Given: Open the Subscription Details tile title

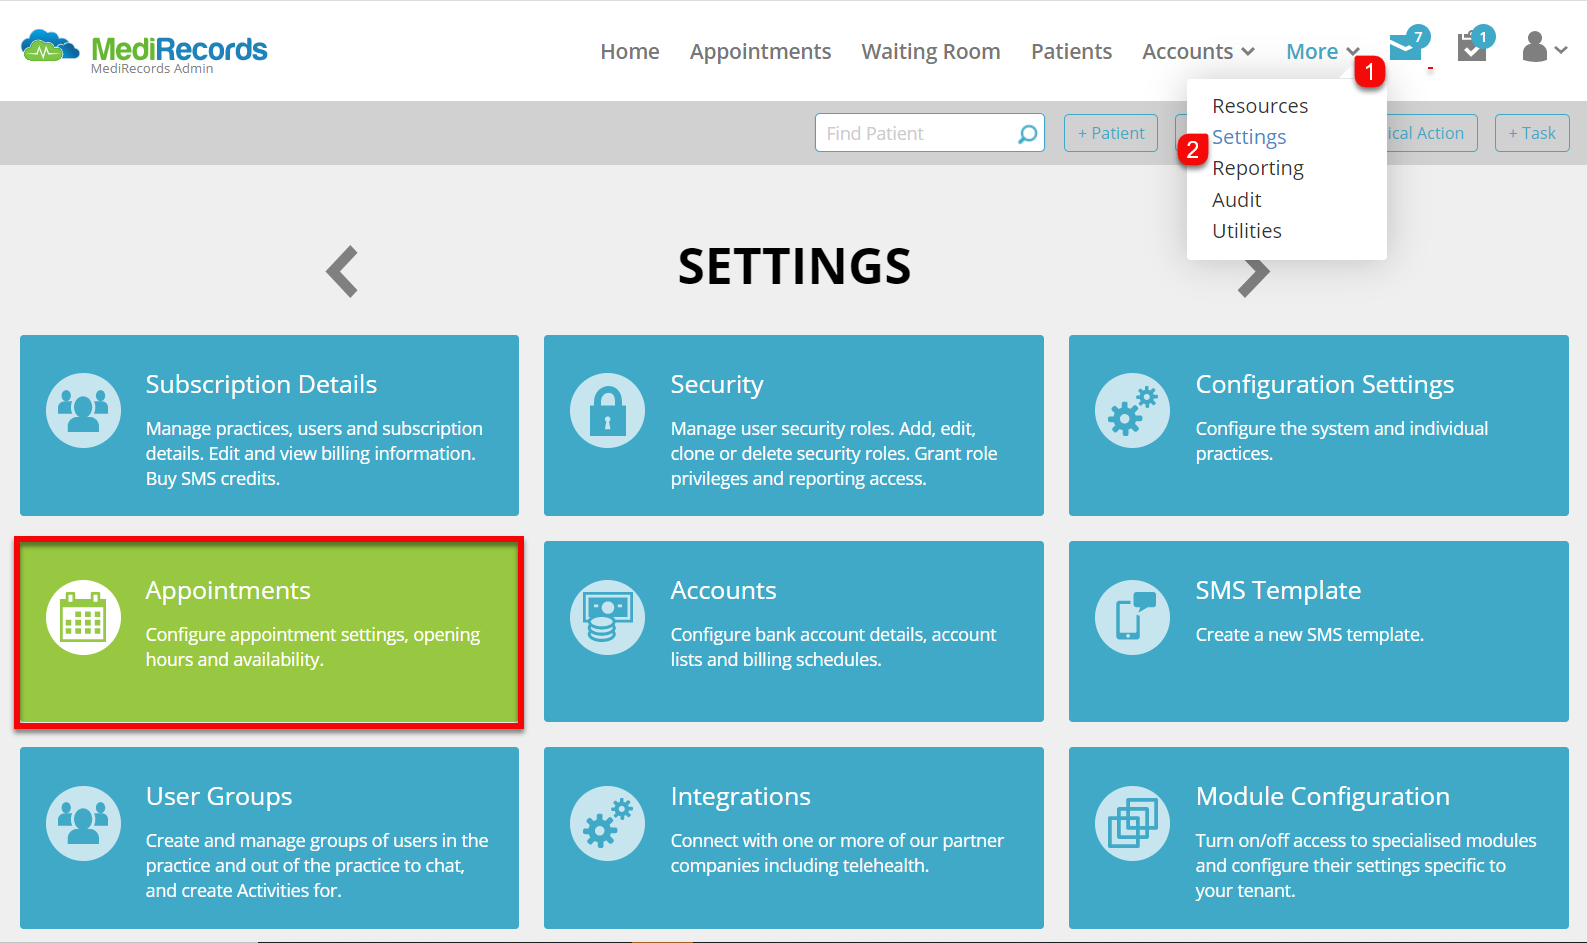Looking at the screenshot, I should (x=261, y=384).
